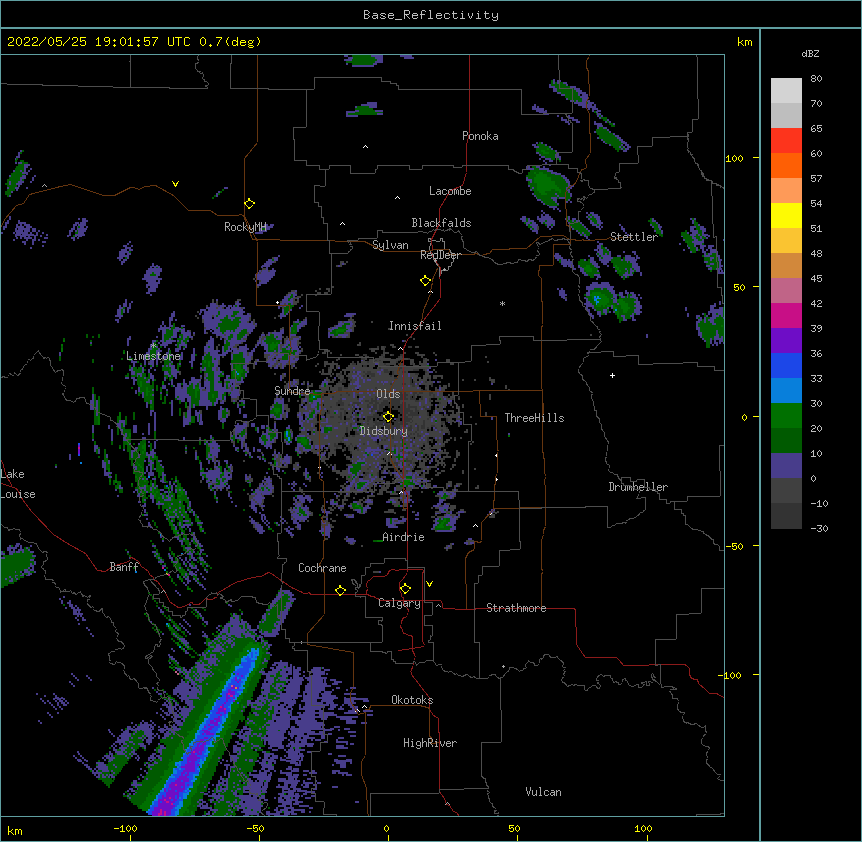Click the Banff town label
862x842 pixels.
124,567
